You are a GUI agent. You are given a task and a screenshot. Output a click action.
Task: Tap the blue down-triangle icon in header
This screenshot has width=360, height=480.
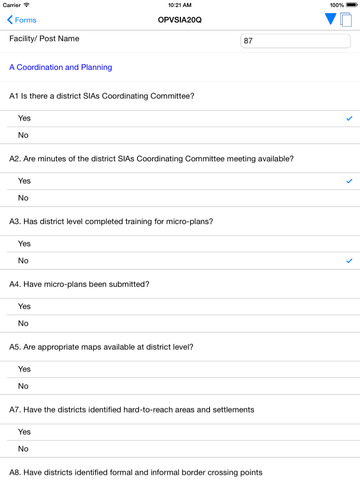tap(330, 19)
